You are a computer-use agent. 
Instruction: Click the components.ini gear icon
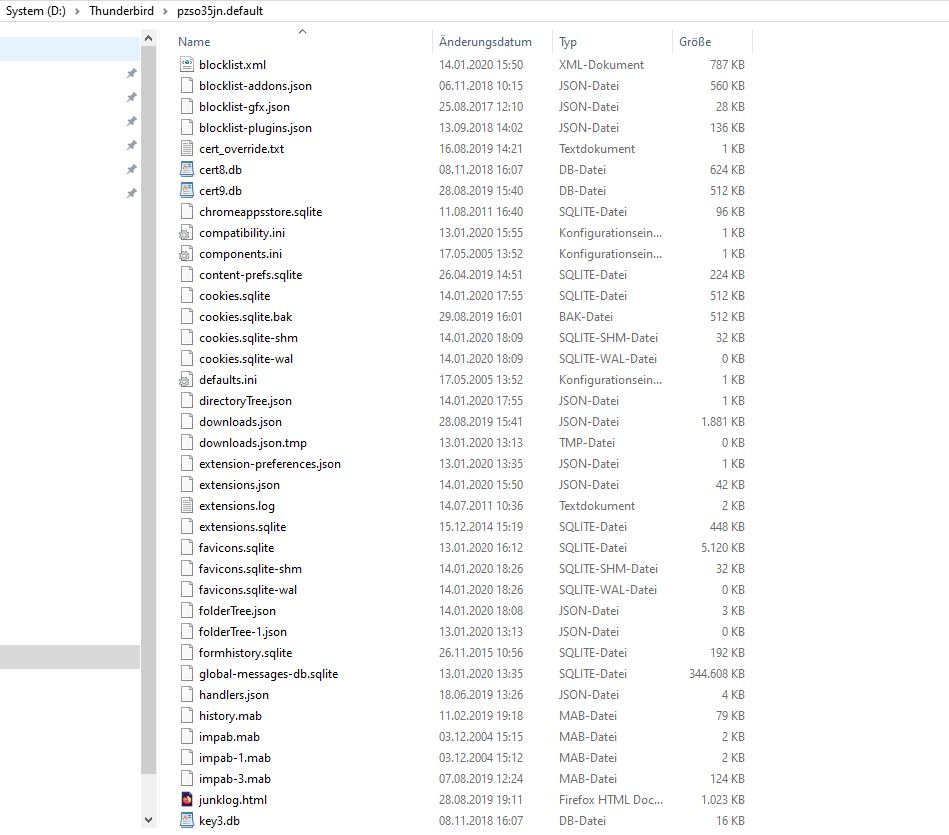click(186, 254)
